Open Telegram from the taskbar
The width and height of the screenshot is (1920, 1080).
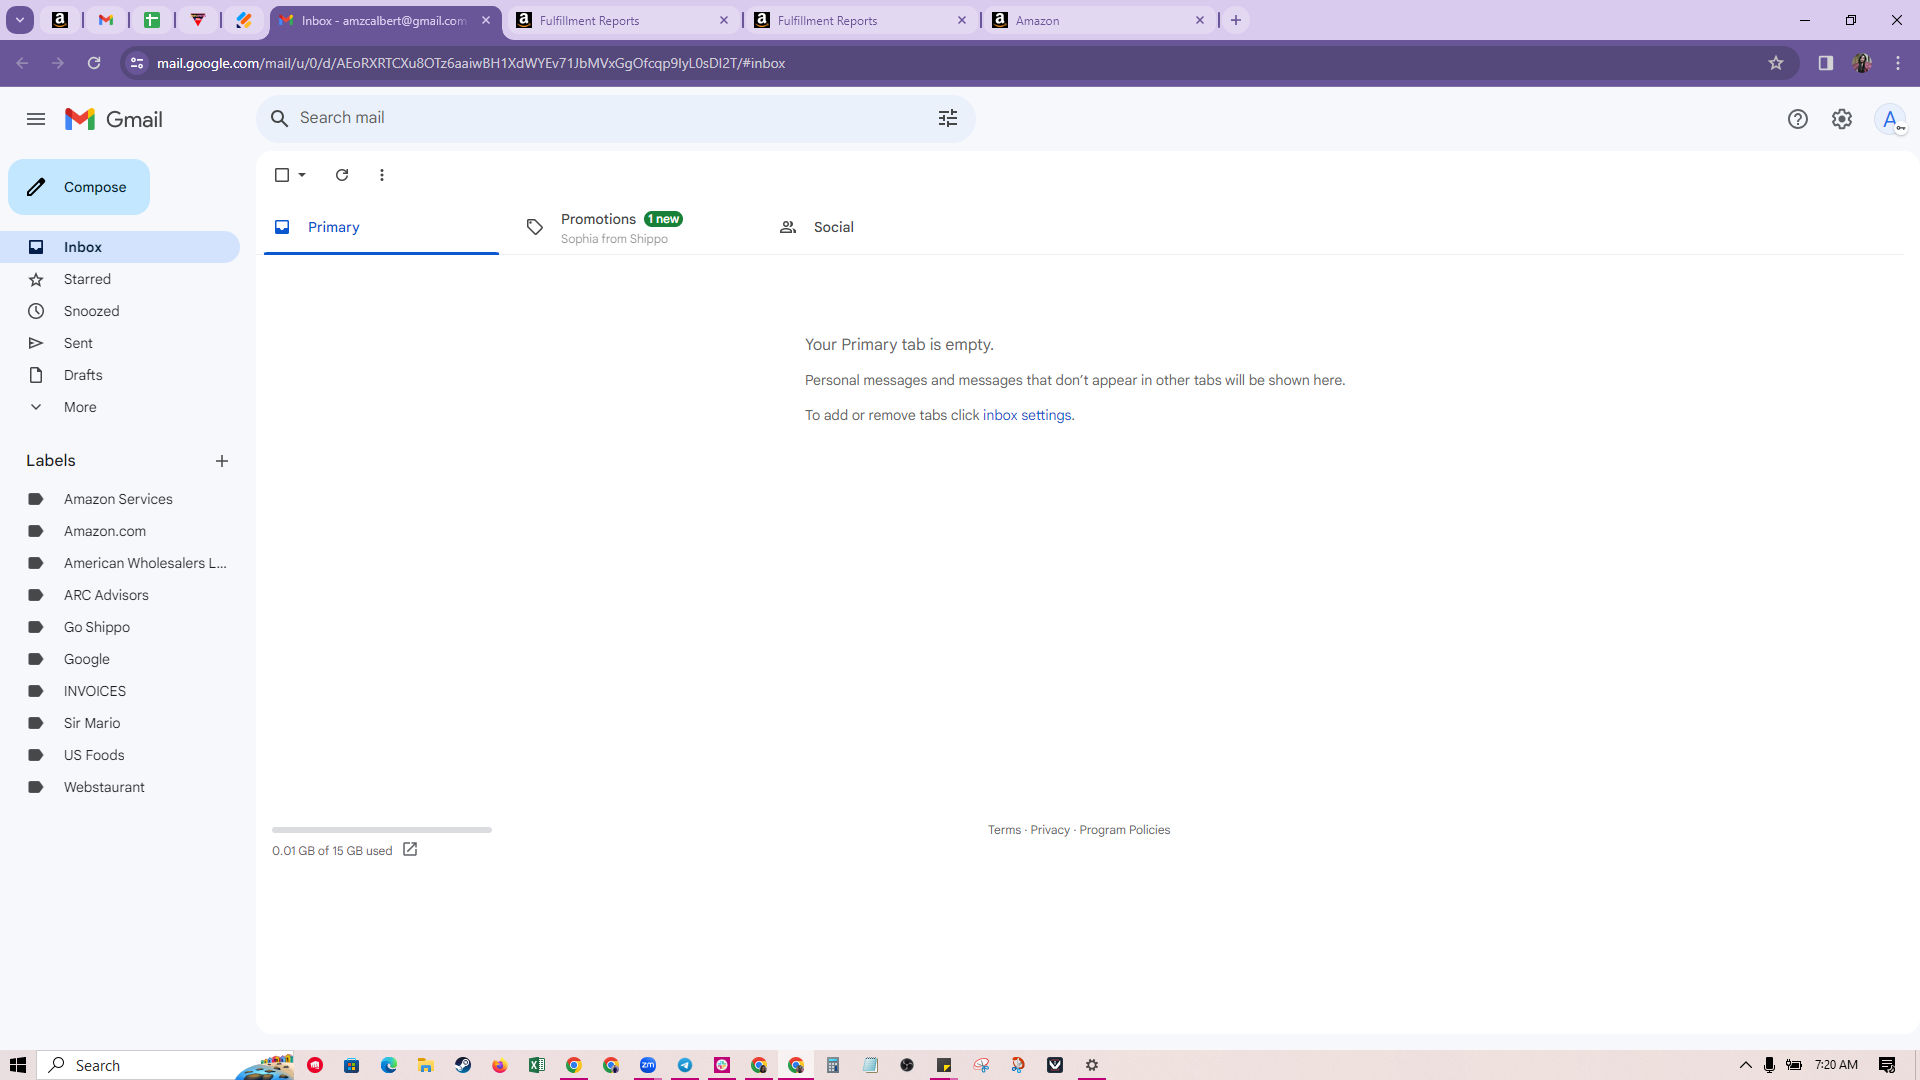coord(685,1065)
